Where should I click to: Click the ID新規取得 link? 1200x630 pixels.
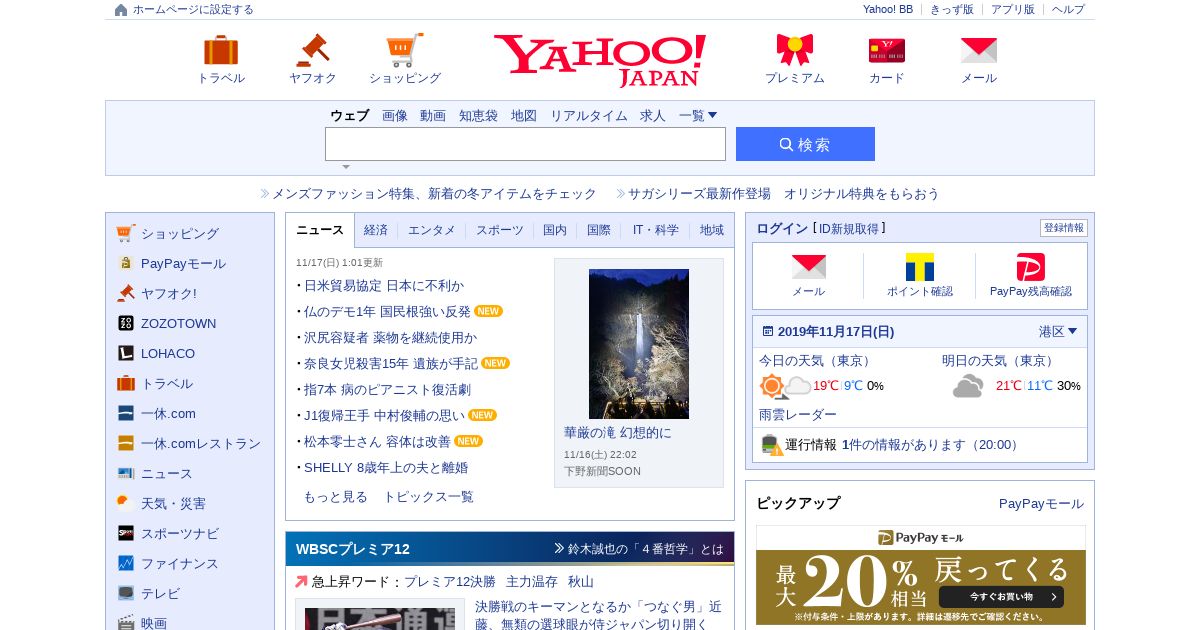point(849,228)
